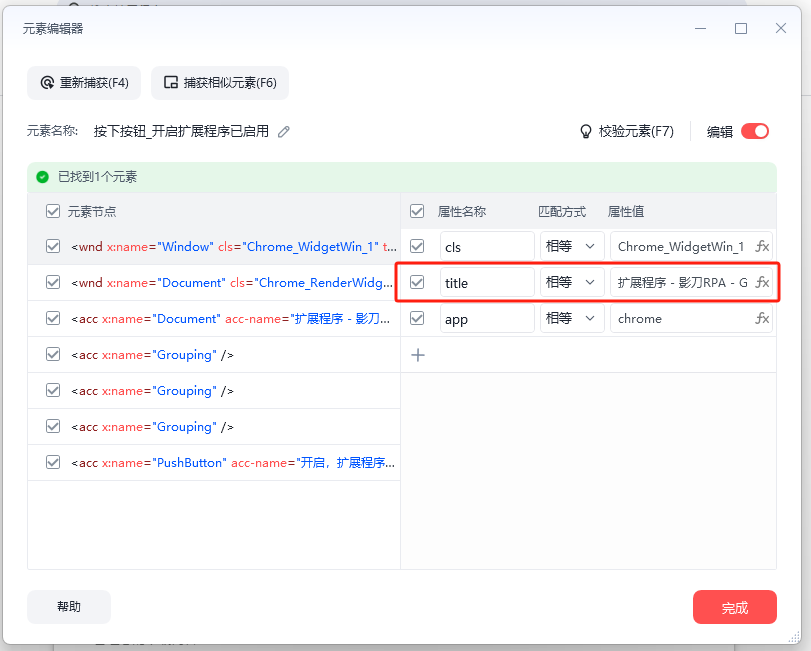
Task: Toggle the 元素节点 header checkbox
Action: point(53,211)
